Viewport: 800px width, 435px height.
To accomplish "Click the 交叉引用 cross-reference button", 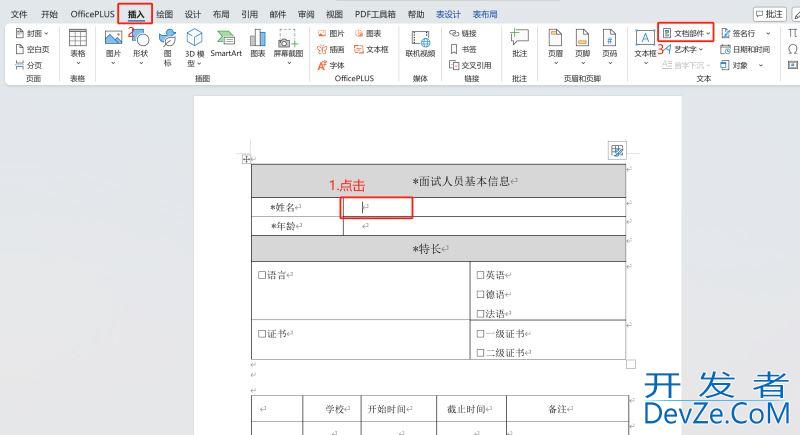I will (x=469, y=65).
